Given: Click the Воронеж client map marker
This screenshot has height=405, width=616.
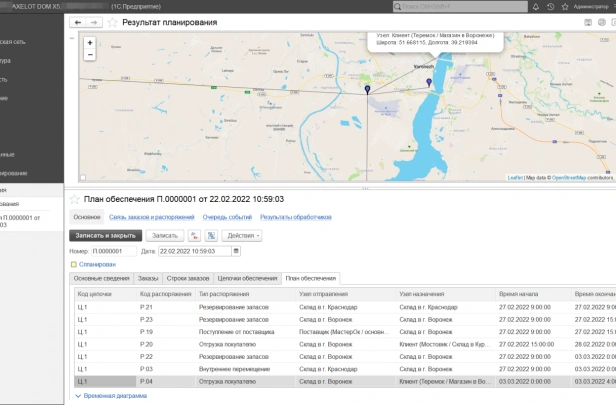Looking at the screenshot, I should click(429, 82).
